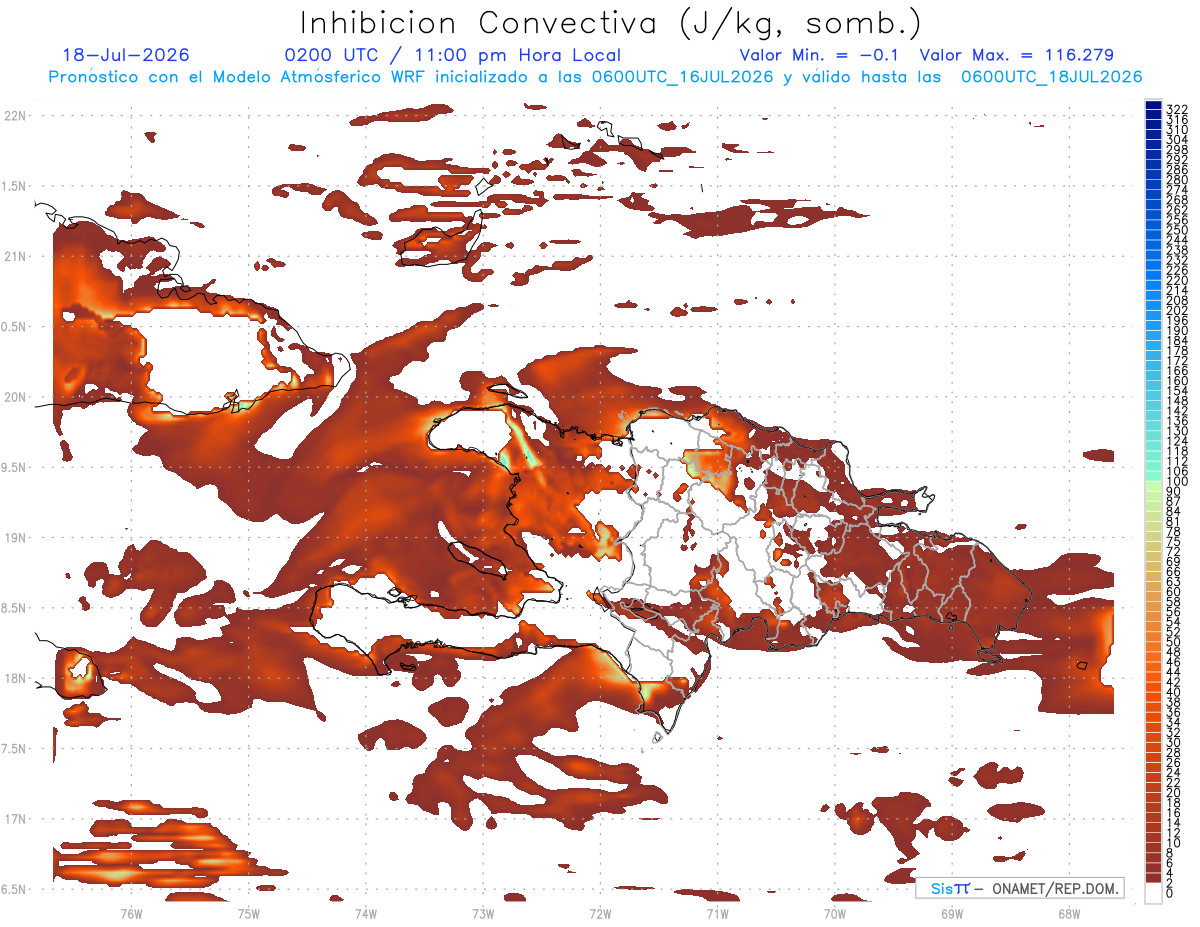Viewport: 1200px width, 927px height.
Task: Click the colorbar value 40
Action: (x=1174, y=692)
